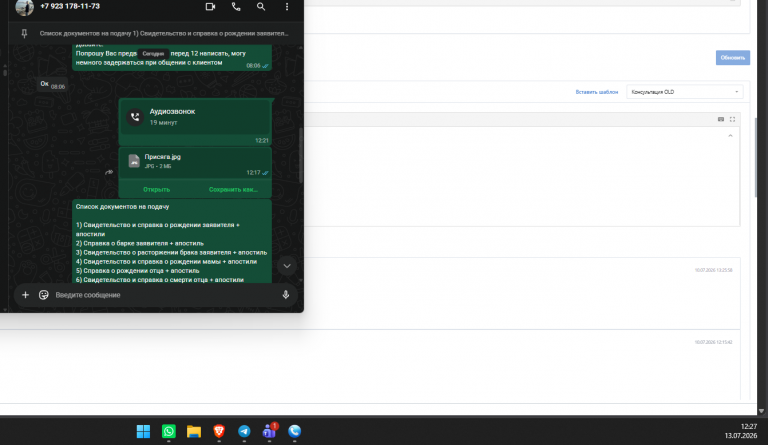Click the Присяга.jpg file name

[x=163, y=157]
